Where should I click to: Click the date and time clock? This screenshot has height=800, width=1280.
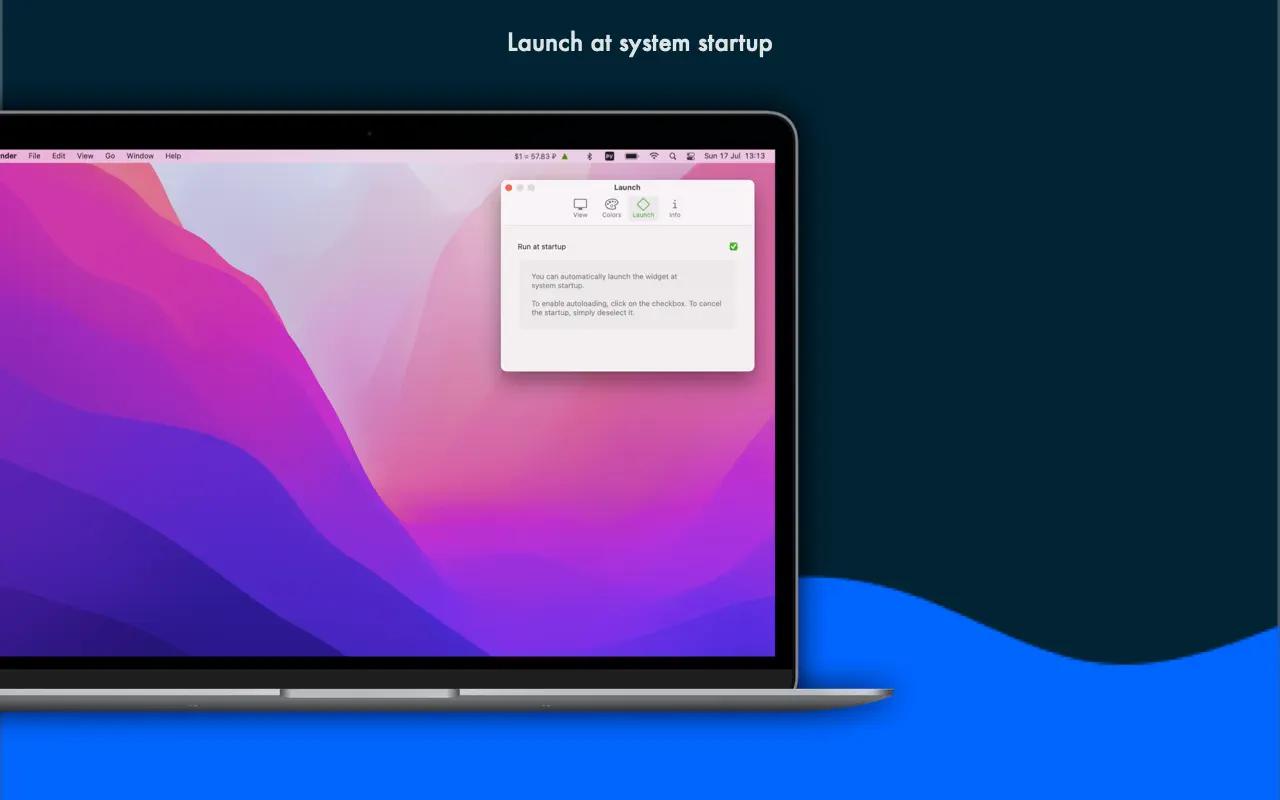point(735,156)
